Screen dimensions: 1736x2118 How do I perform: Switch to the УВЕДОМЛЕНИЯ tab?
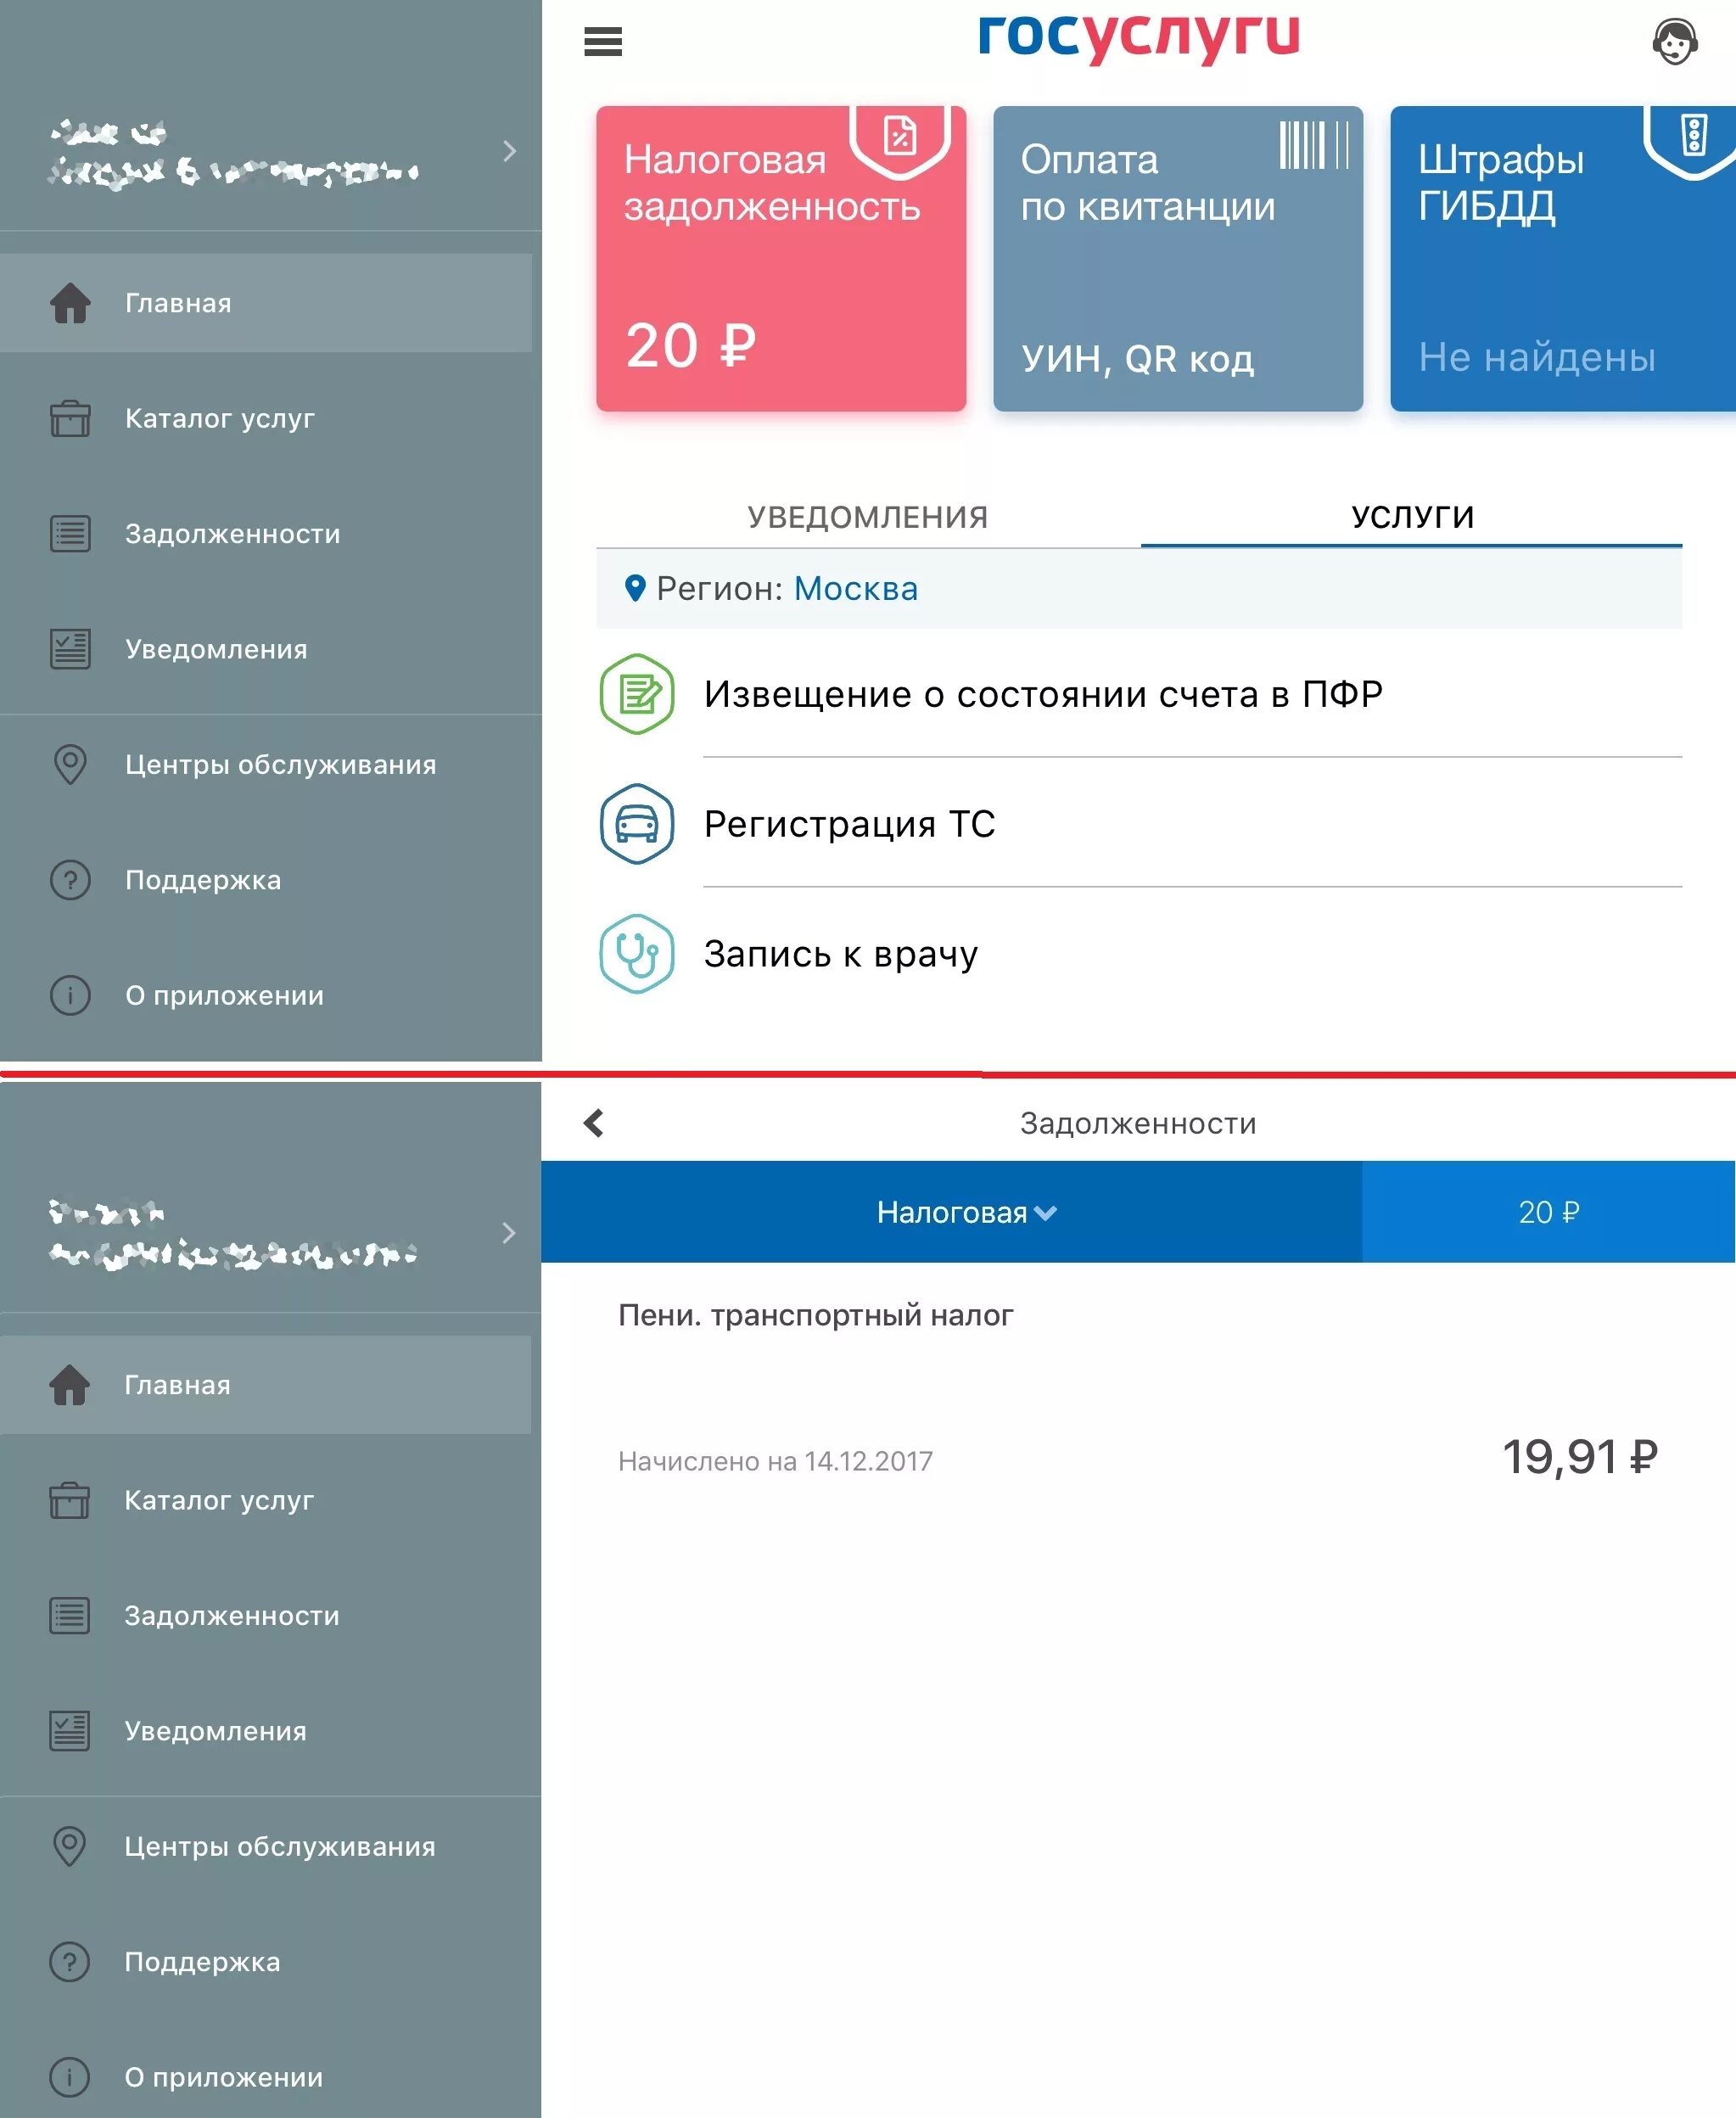pos(868,516)
